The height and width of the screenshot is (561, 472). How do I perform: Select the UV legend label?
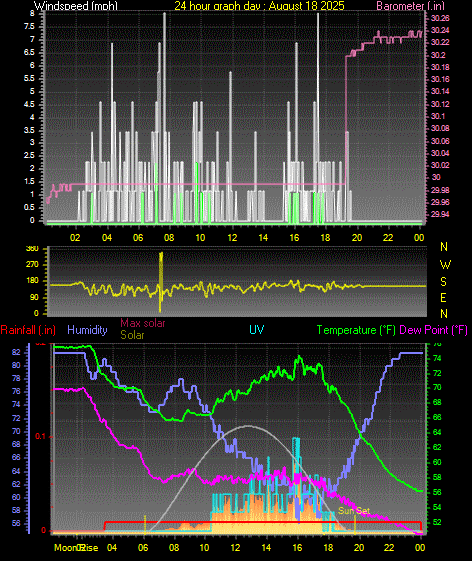(257, 330)
